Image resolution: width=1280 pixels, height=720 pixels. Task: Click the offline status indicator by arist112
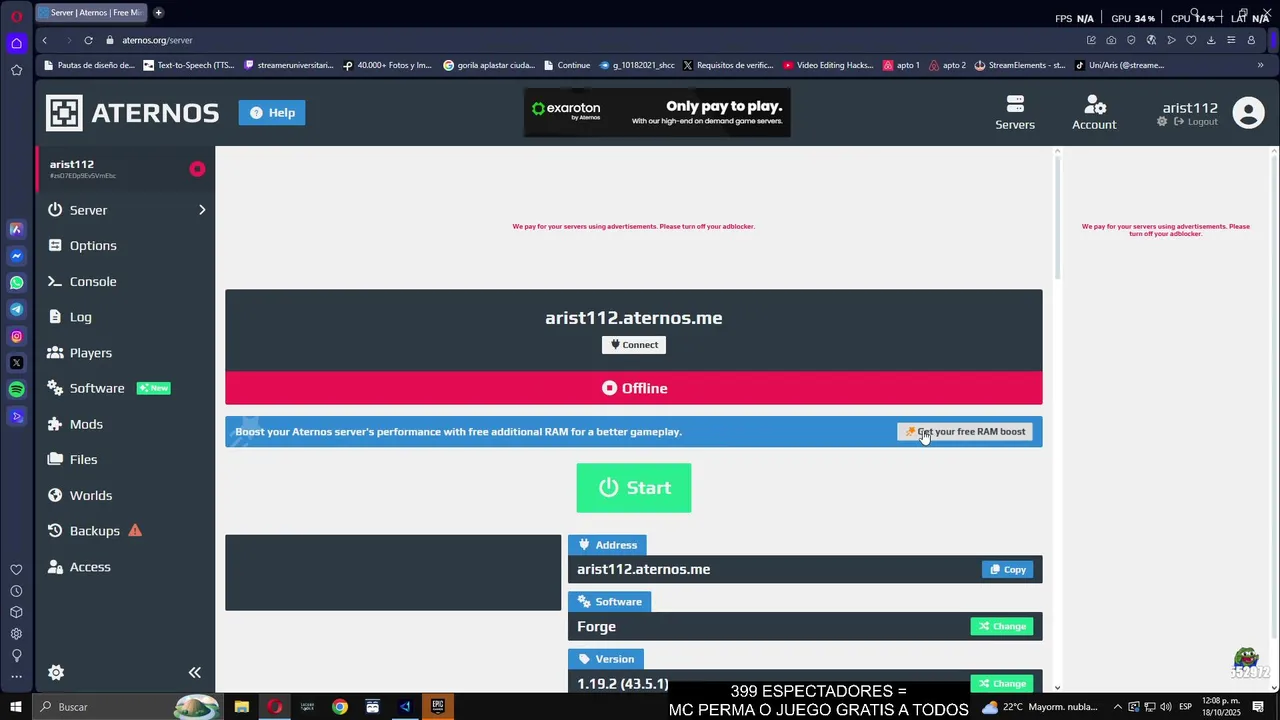pyautogui.click(x=197, y=169)
